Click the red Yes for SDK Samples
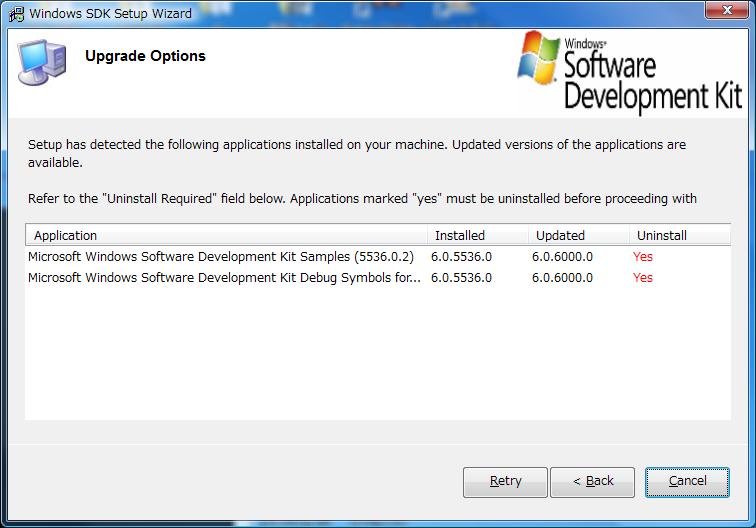This screenshot has height=528, width=756. click(643, 257)
